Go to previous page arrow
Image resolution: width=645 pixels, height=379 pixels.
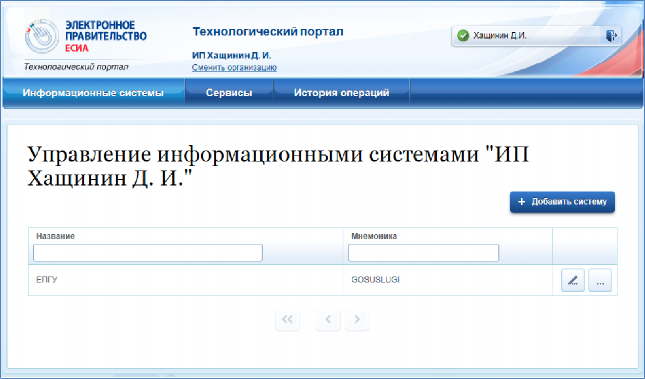[x=328, y=319]
